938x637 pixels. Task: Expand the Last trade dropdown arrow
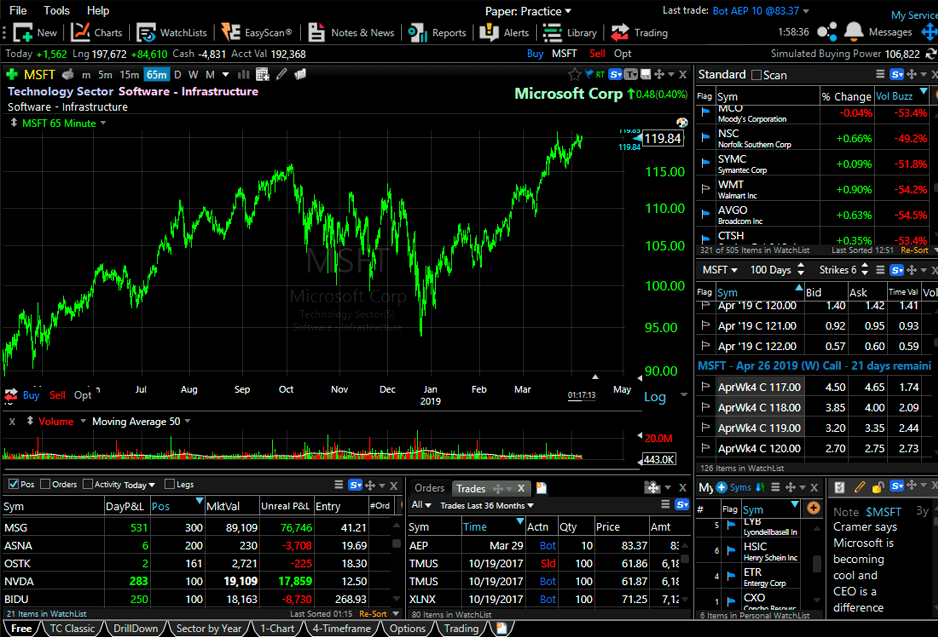[806, 11]
